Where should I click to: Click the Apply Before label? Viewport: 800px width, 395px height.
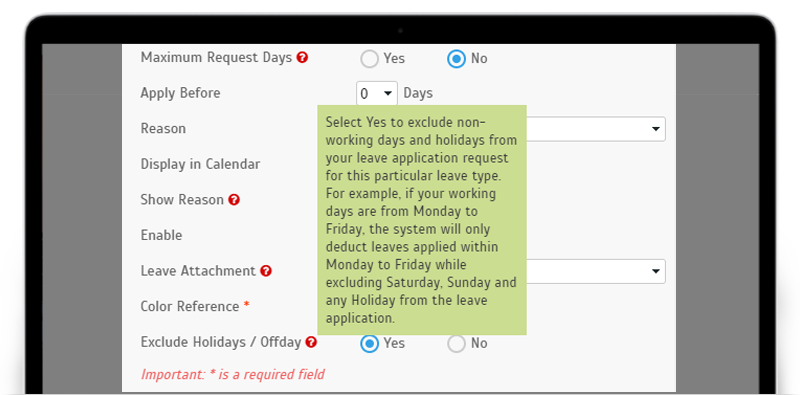[181, 93]
